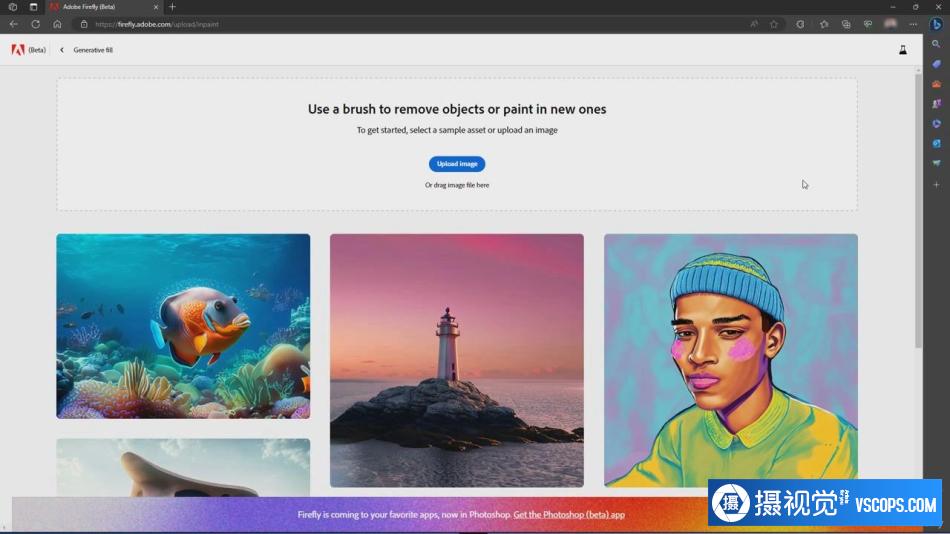Open the beaker labs icon in Firefly header
Viewport: 950px width, 534px height.
tap(903, 50)
